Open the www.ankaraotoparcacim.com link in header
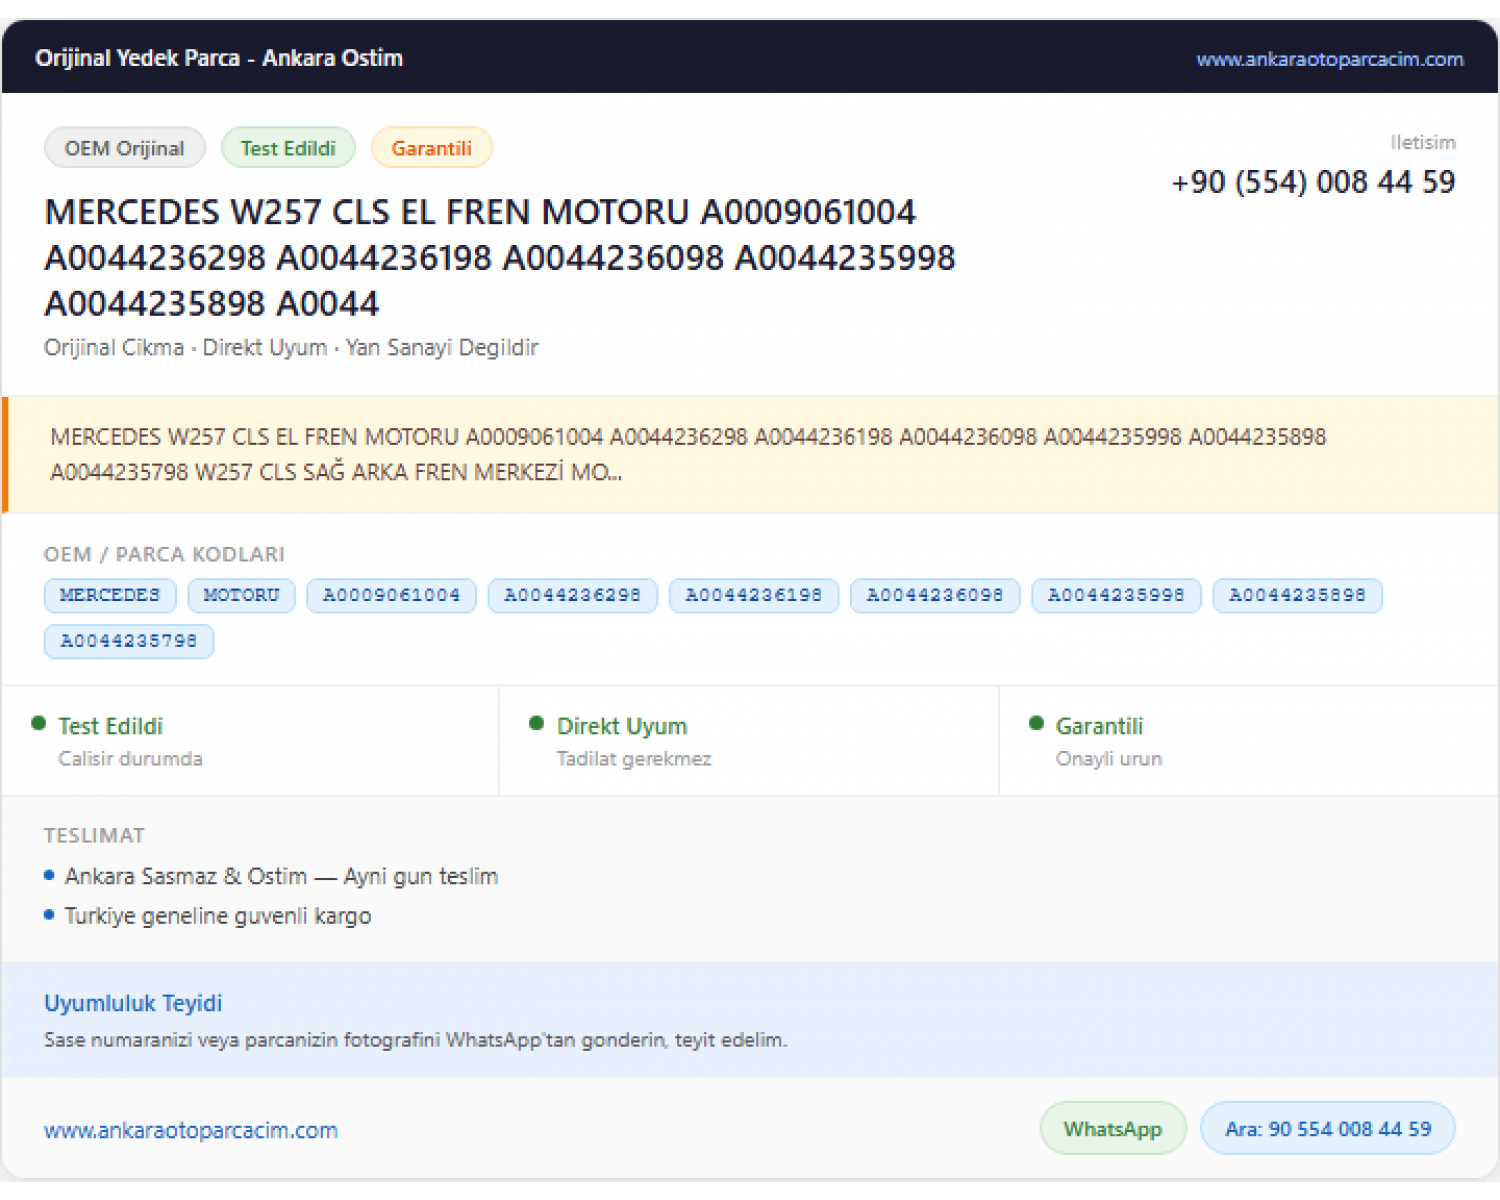 point(1329,59)
